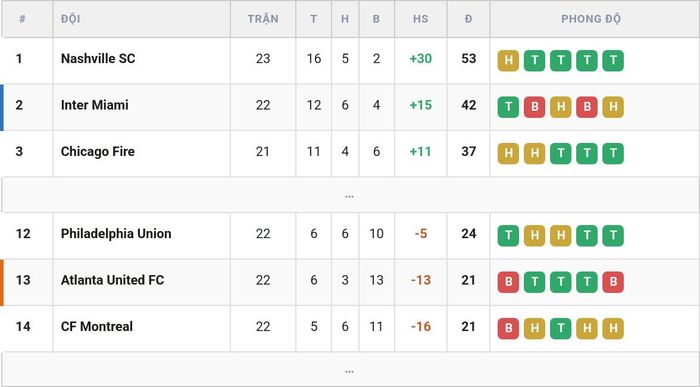Expand hidden rows below CF Montreal
The width and height of the screenshot is (700, 387).
[x=350, y=370]
